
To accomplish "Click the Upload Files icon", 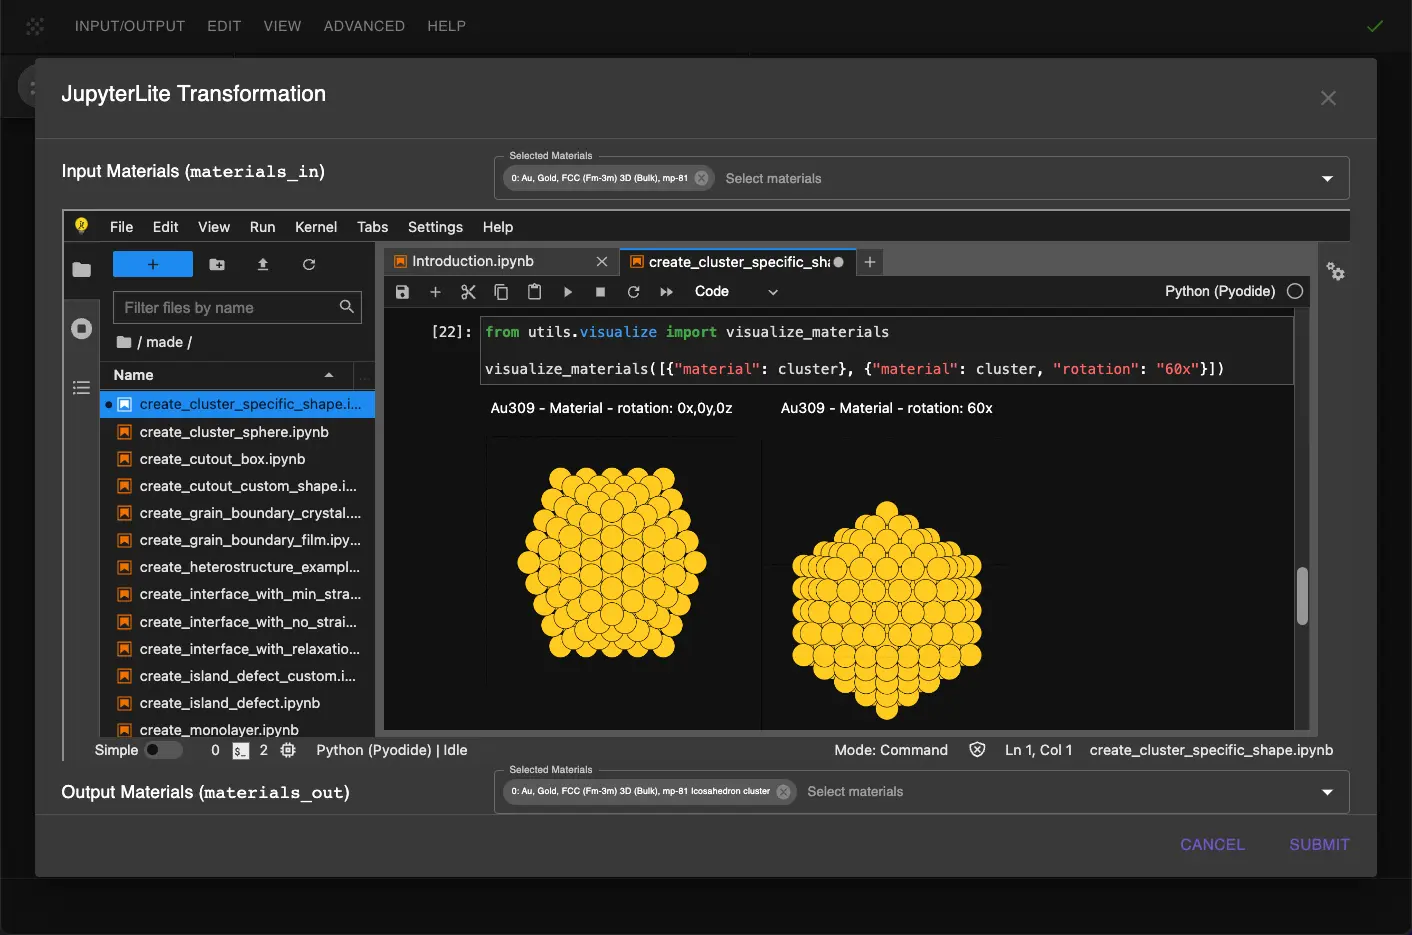I will 262,264.
